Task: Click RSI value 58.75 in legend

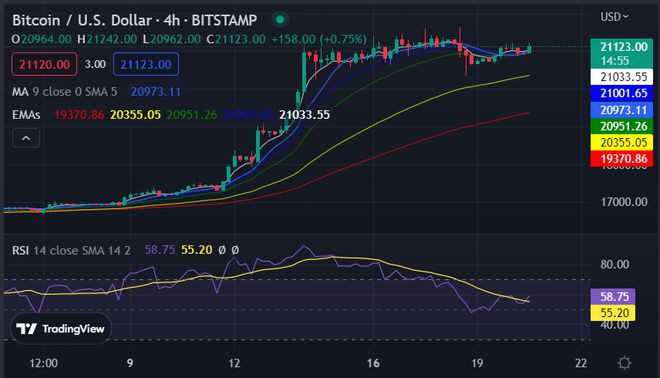Action: 160,250
